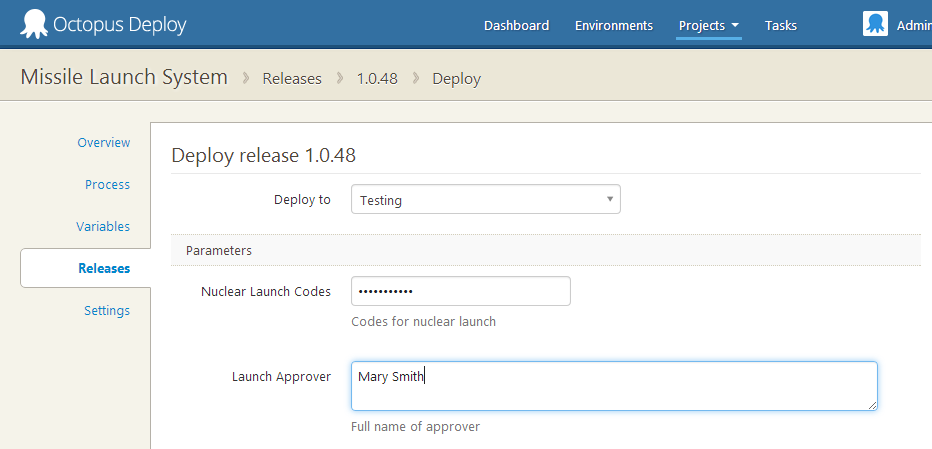The image size is (932, 449).
Task: Open the Variables sidebar tab
Action: pos(103,227)
